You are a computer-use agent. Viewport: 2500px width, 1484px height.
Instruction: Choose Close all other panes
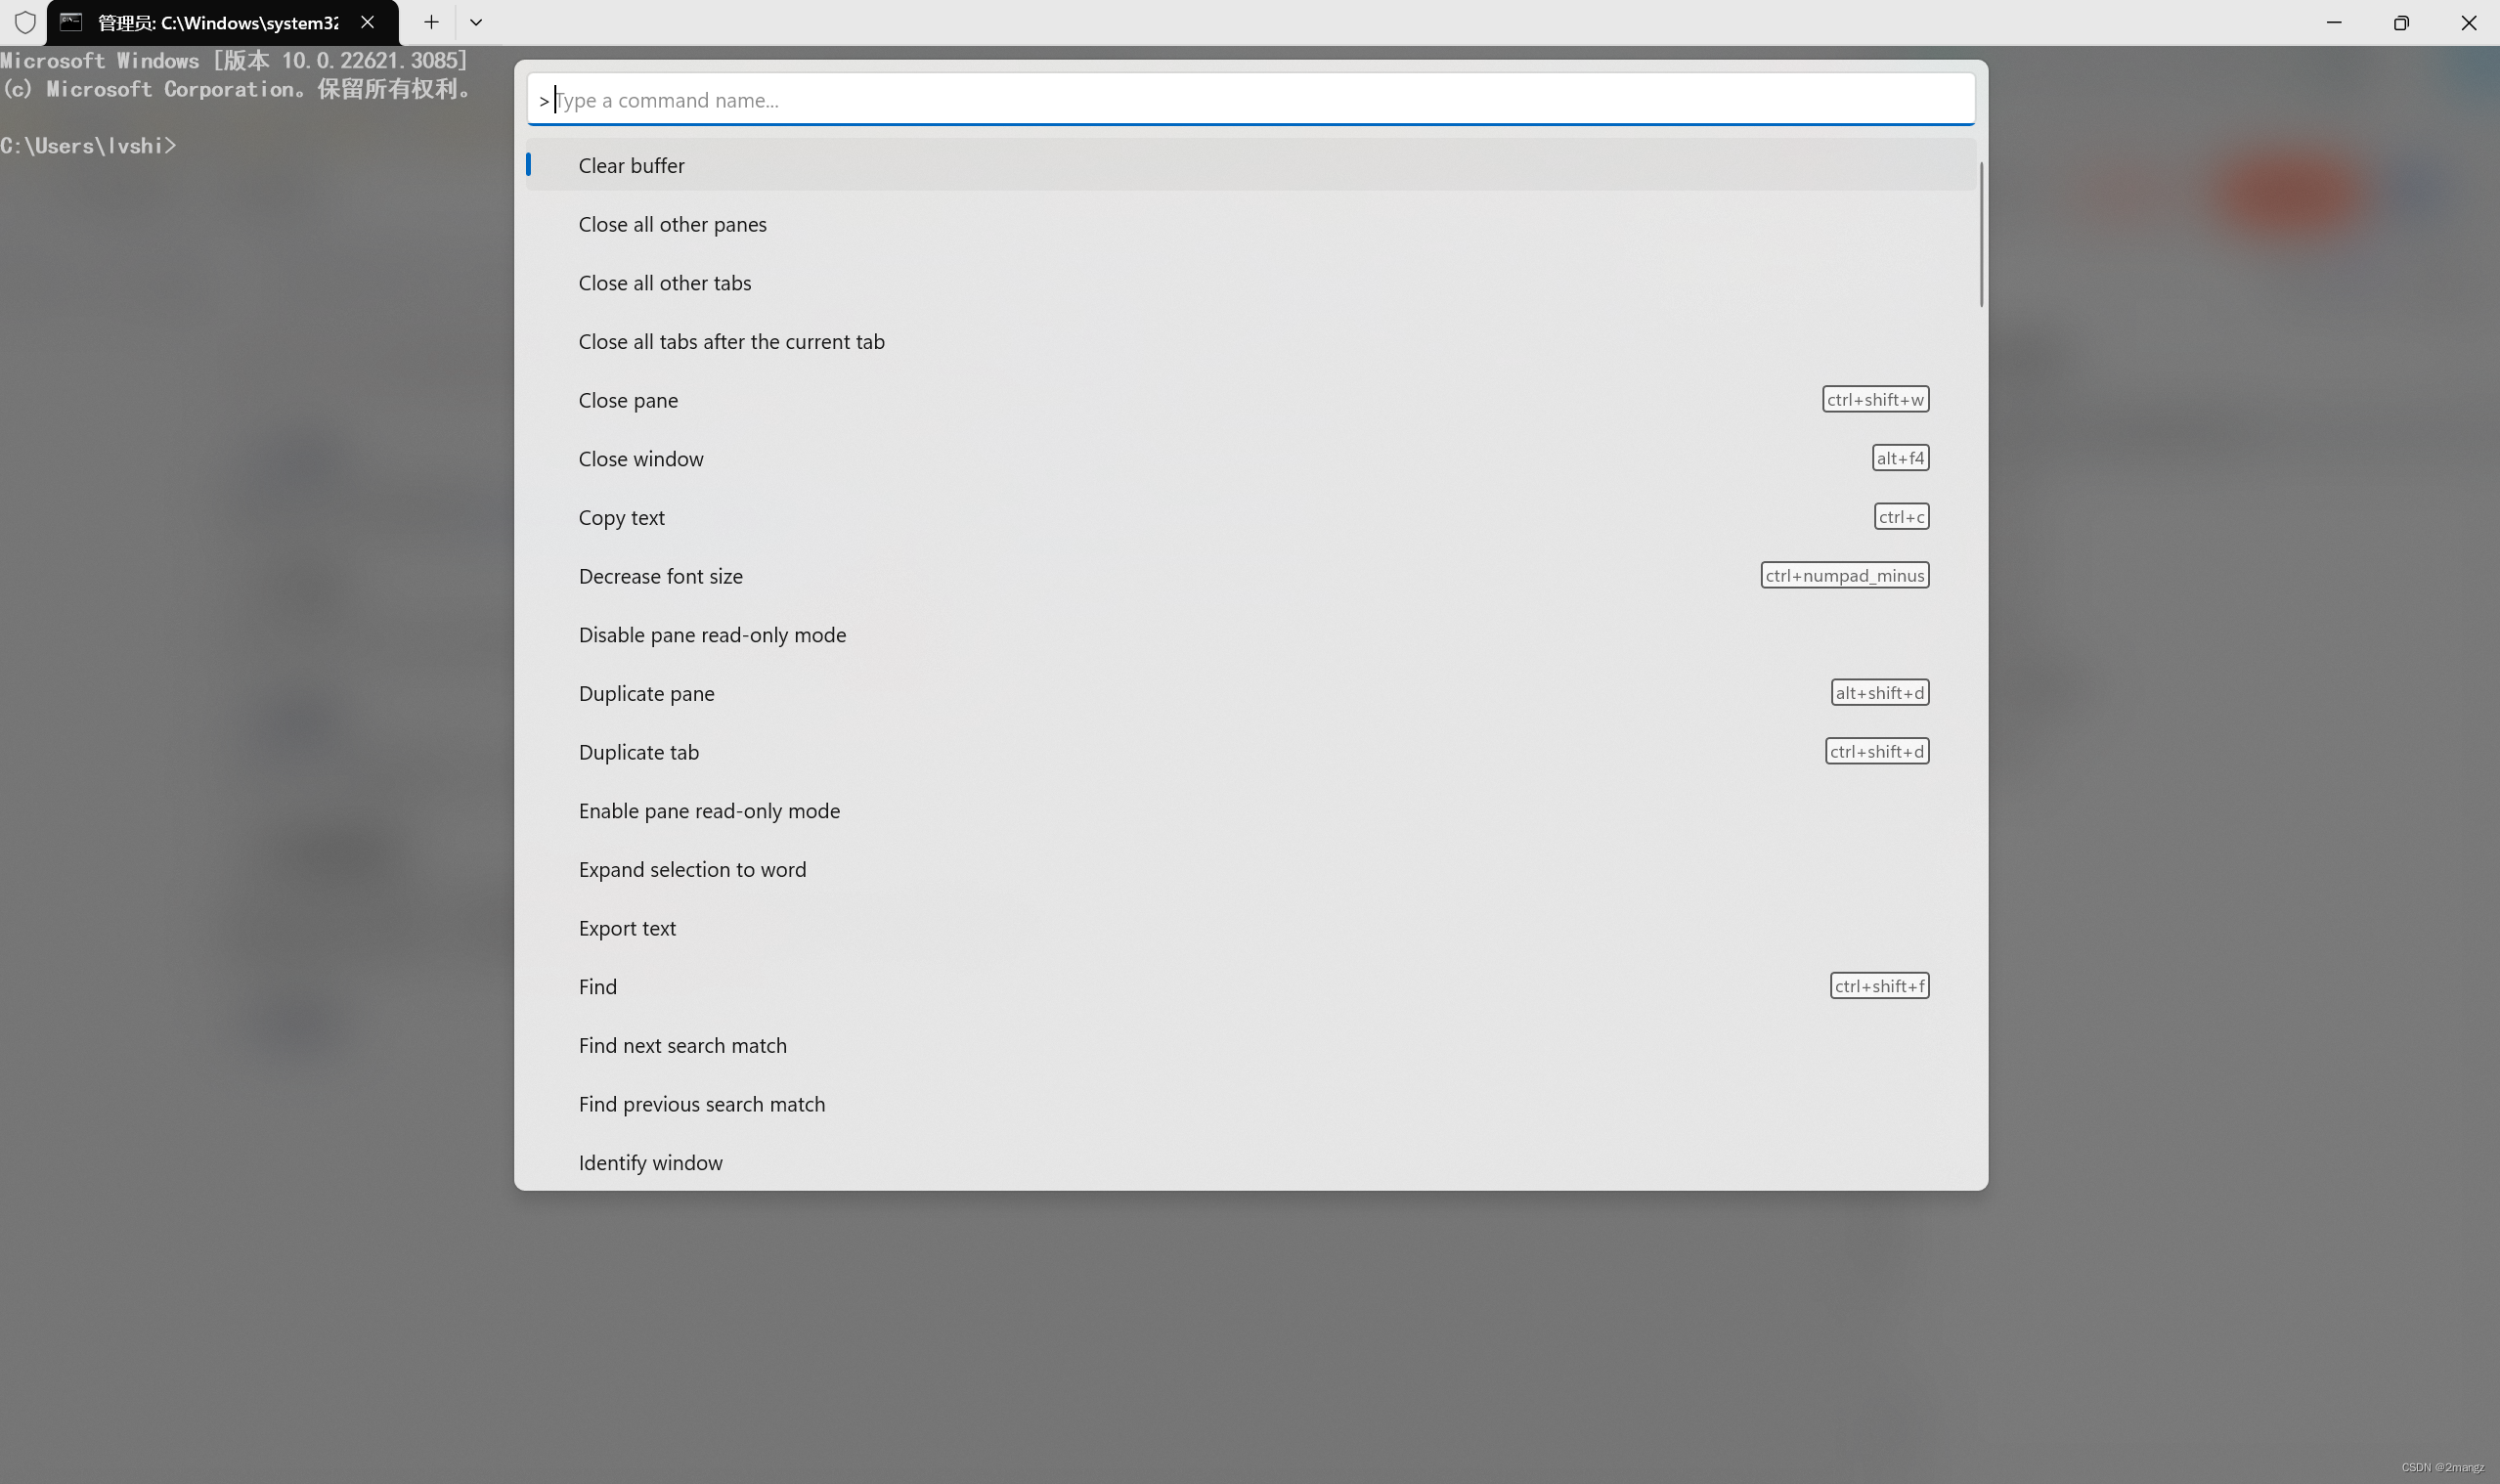point(1250,224)
